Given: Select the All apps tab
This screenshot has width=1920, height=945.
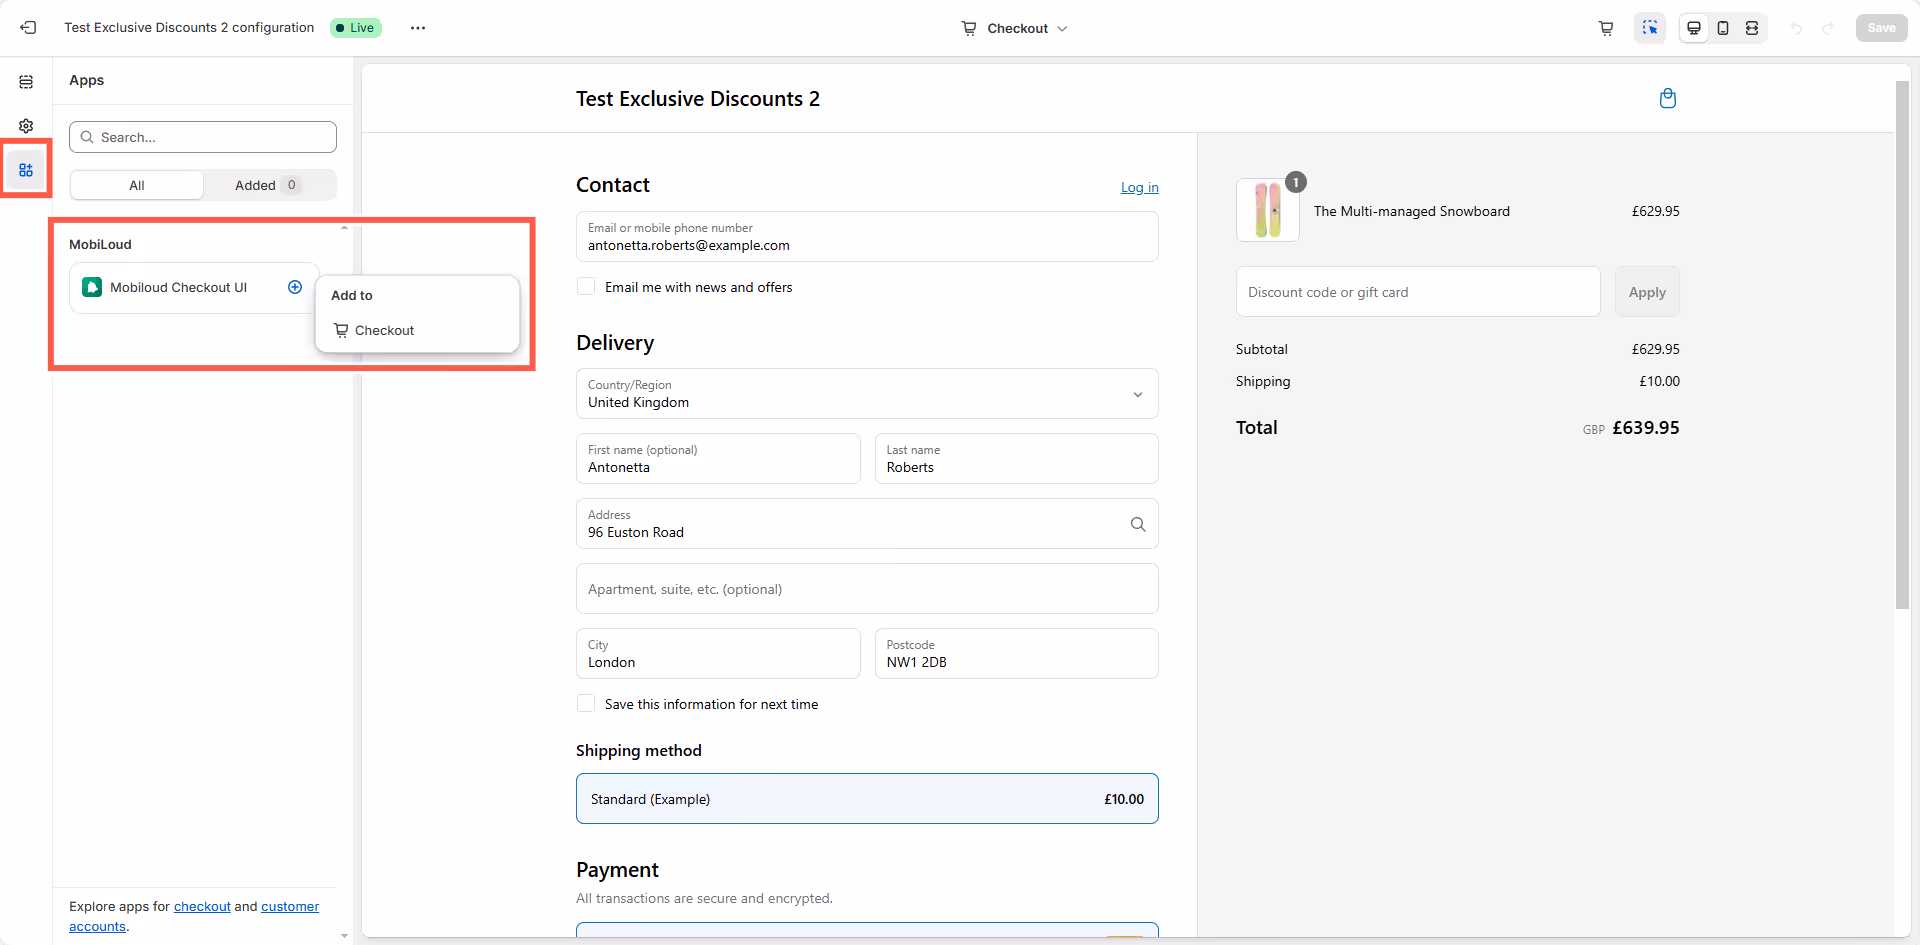Looking at the screenshot, I should pyautogui.click(x=137, y=185).
